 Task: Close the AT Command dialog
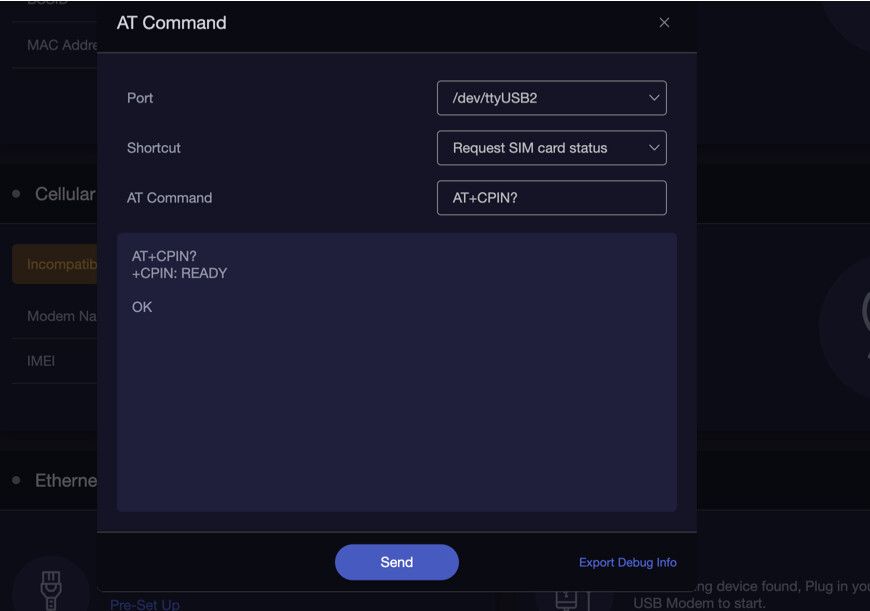[664, 23]
